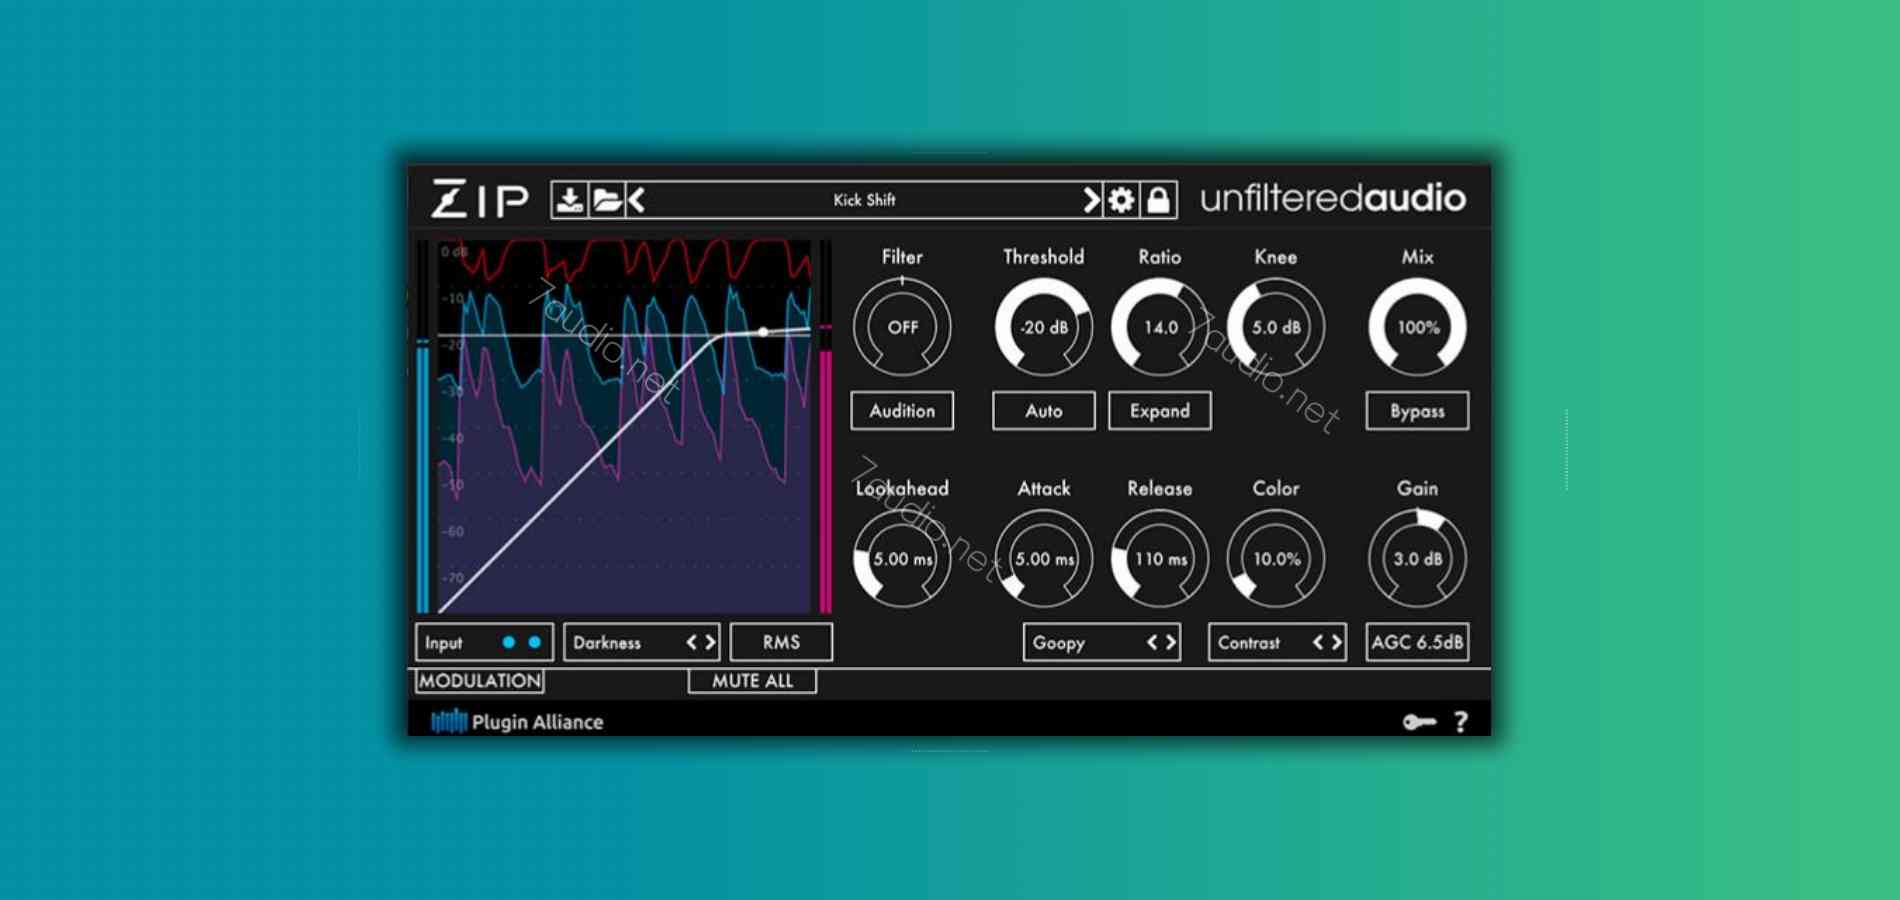Select next style after Goopy
This screenshot has width=1900, height=900.
[x=1171, y=642]
